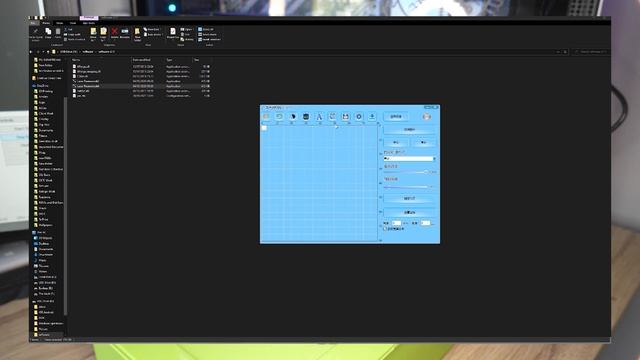Open the gear settings in laser app
640x360 pixels.
pyautogui.click(x=359, y=117)
